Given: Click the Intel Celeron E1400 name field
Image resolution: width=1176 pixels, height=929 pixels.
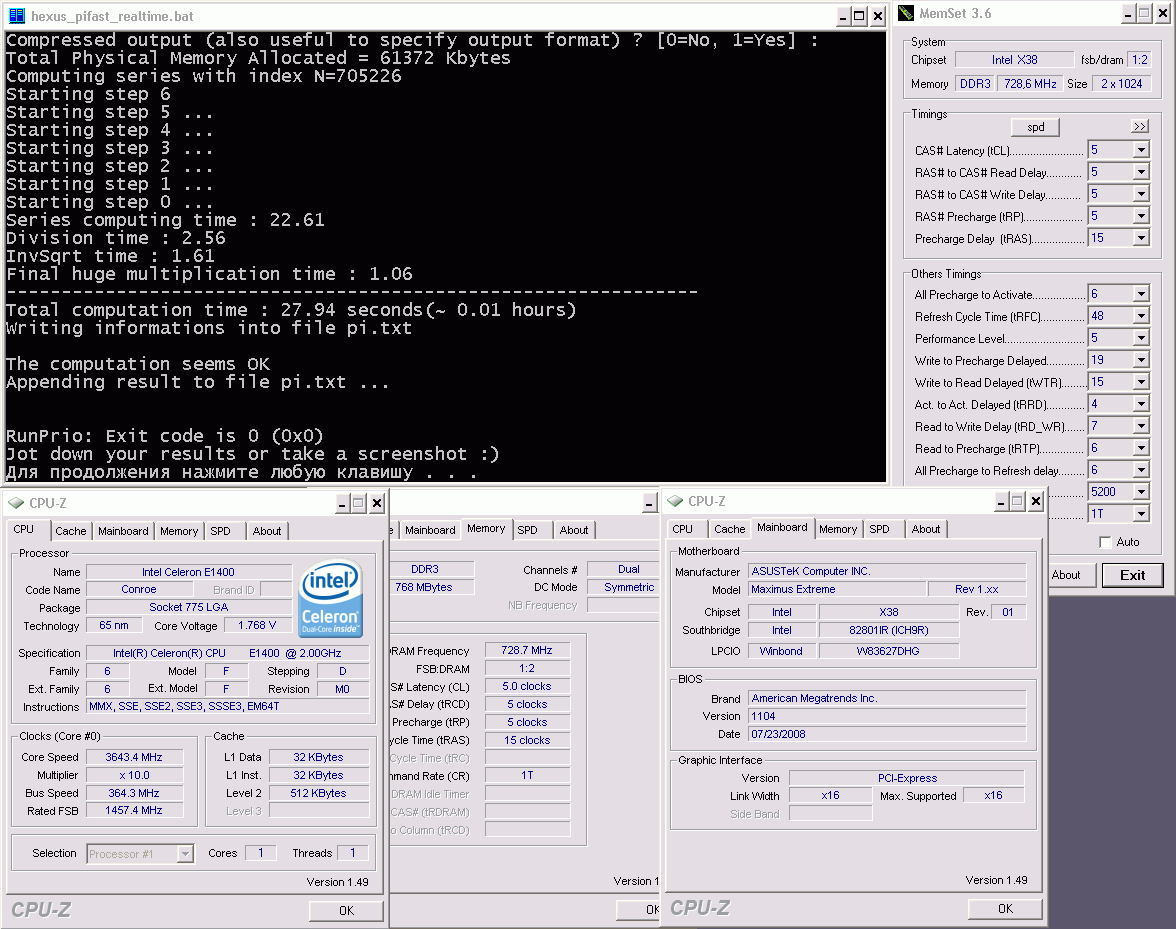Looking at the screenshot, I should [188, 572].
